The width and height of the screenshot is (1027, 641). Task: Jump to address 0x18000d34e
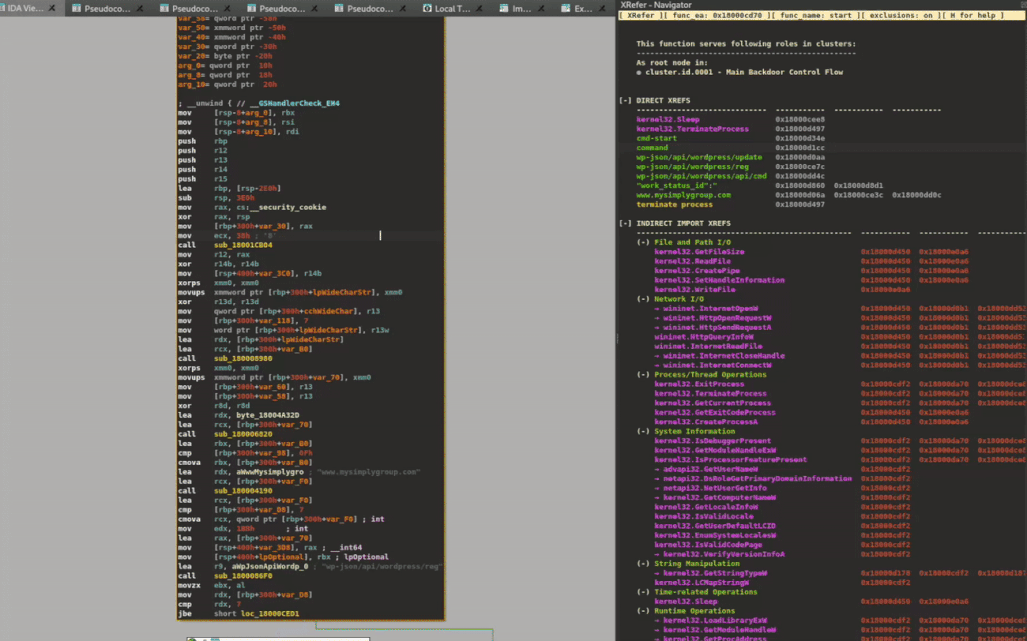tap(800, 138)
